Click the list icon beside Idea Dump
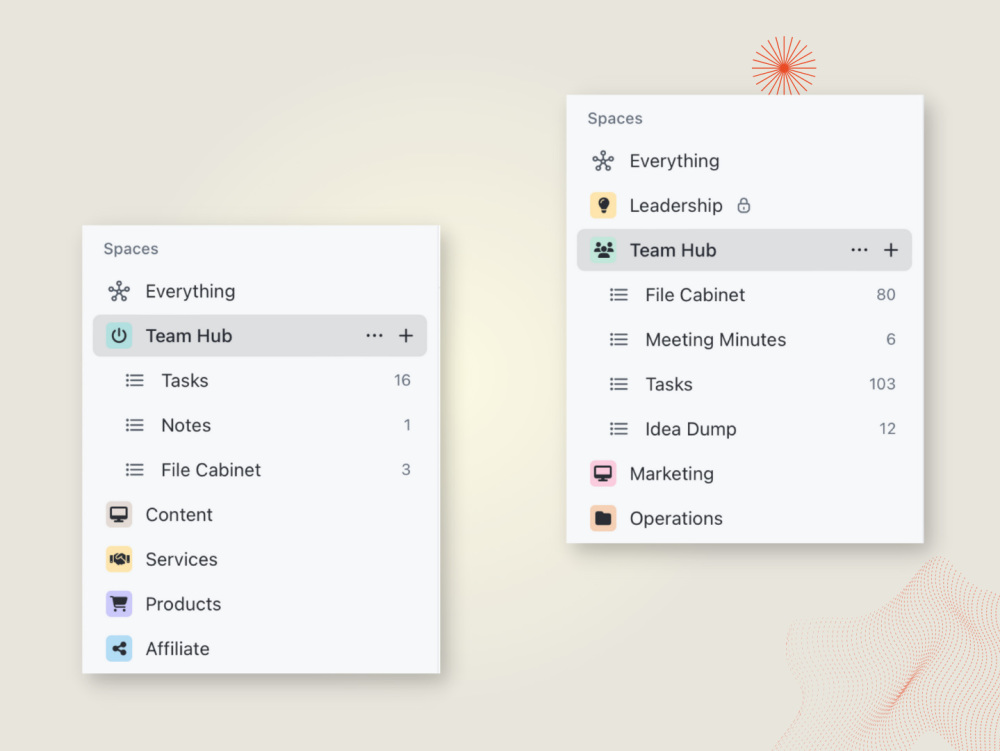 coord(619,428)
